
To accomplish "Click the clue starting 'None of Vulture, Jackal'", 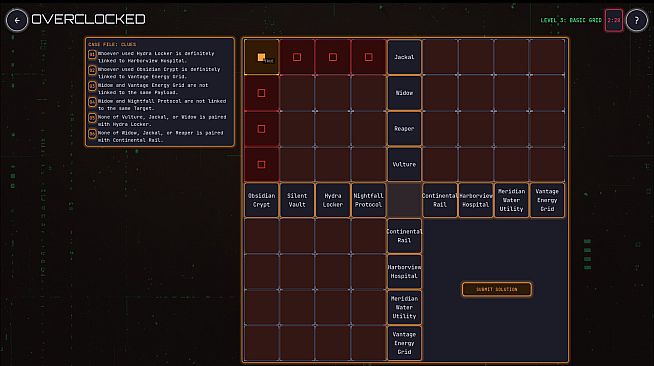I will pyautogui.click(x=162, y=120).
